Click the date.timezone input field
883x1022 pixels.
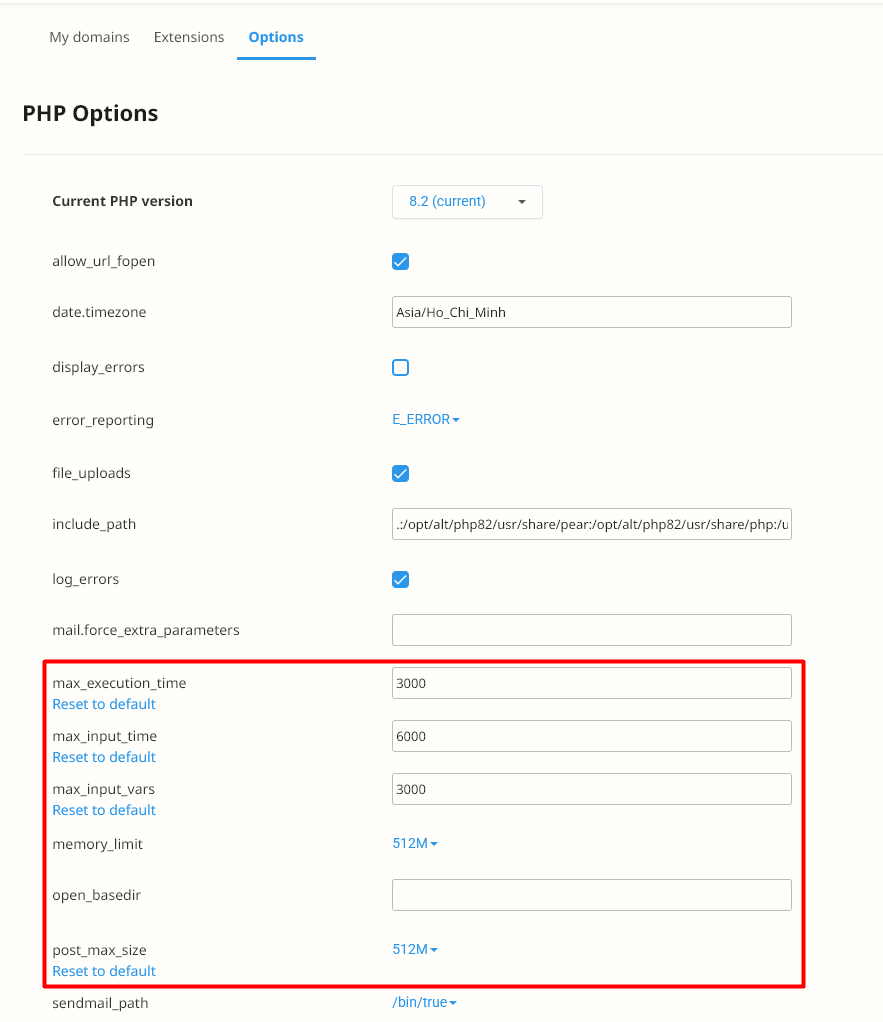click(591, 312)
